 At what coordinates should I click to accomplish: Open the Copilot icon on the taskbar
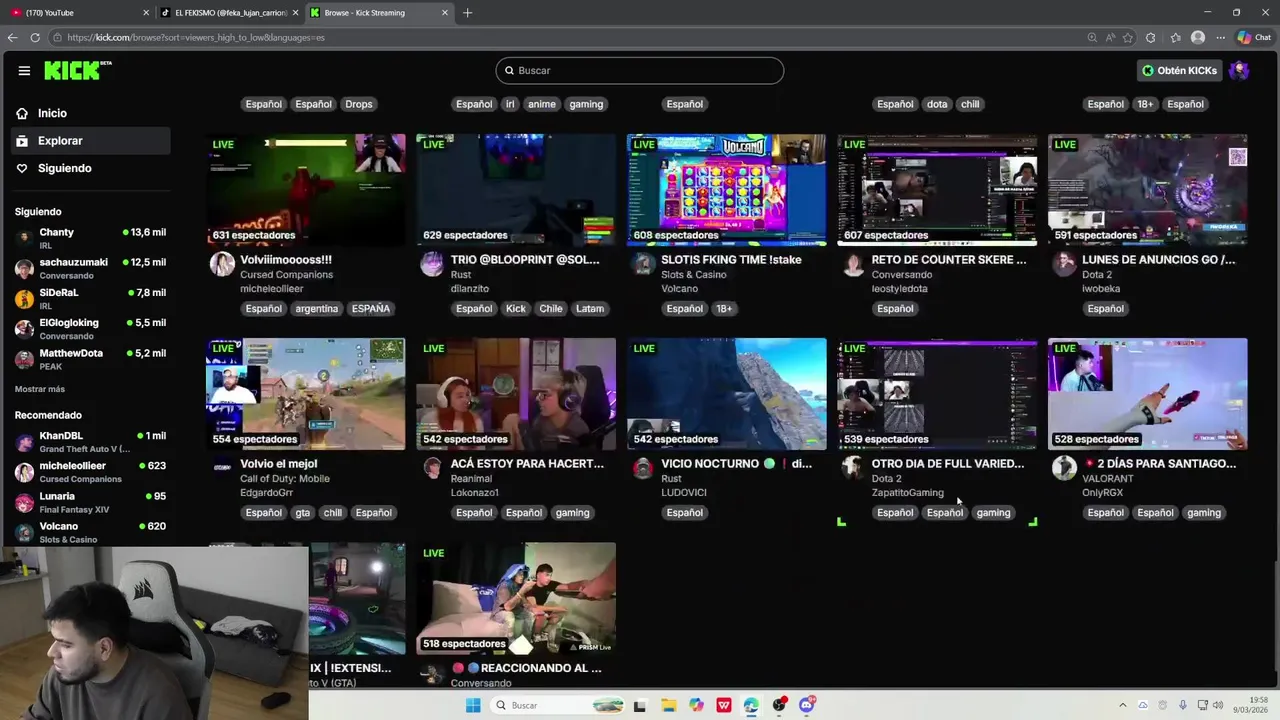pos(696,705)
